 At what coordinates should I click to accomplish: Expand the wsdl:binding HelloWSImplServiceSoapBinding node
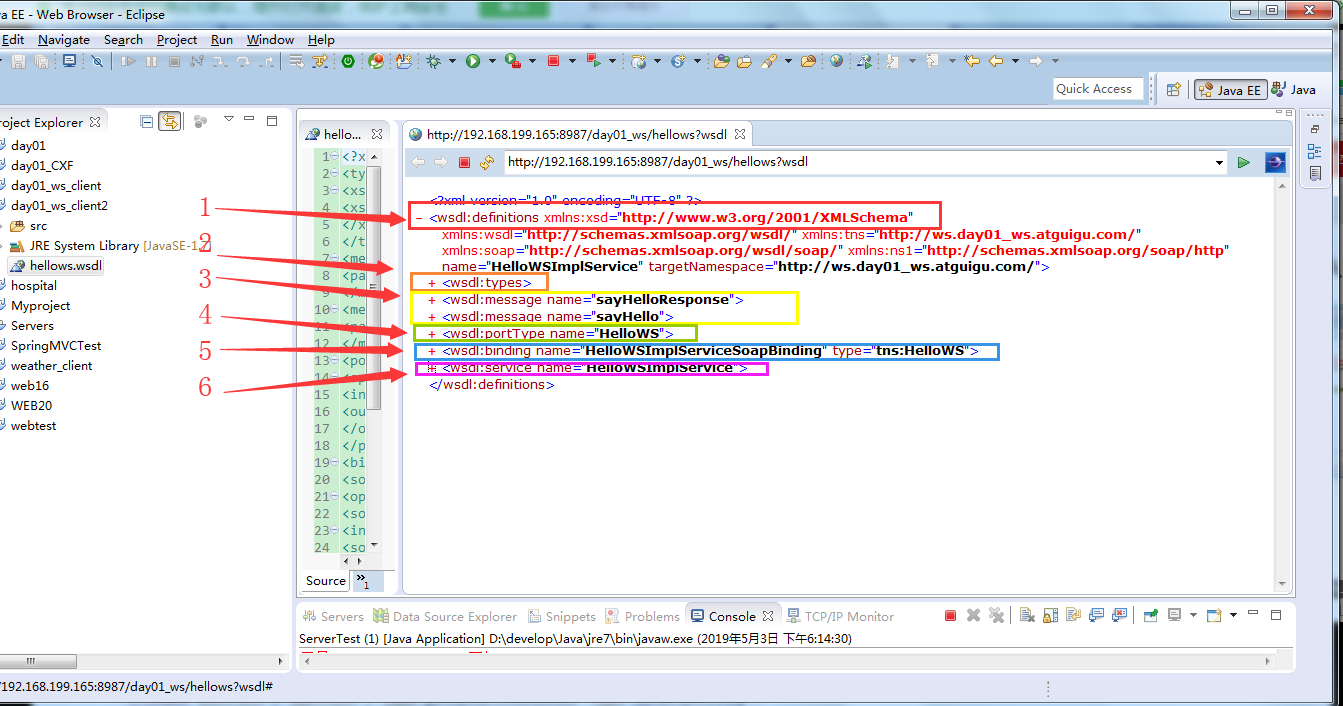coord(432,351)
